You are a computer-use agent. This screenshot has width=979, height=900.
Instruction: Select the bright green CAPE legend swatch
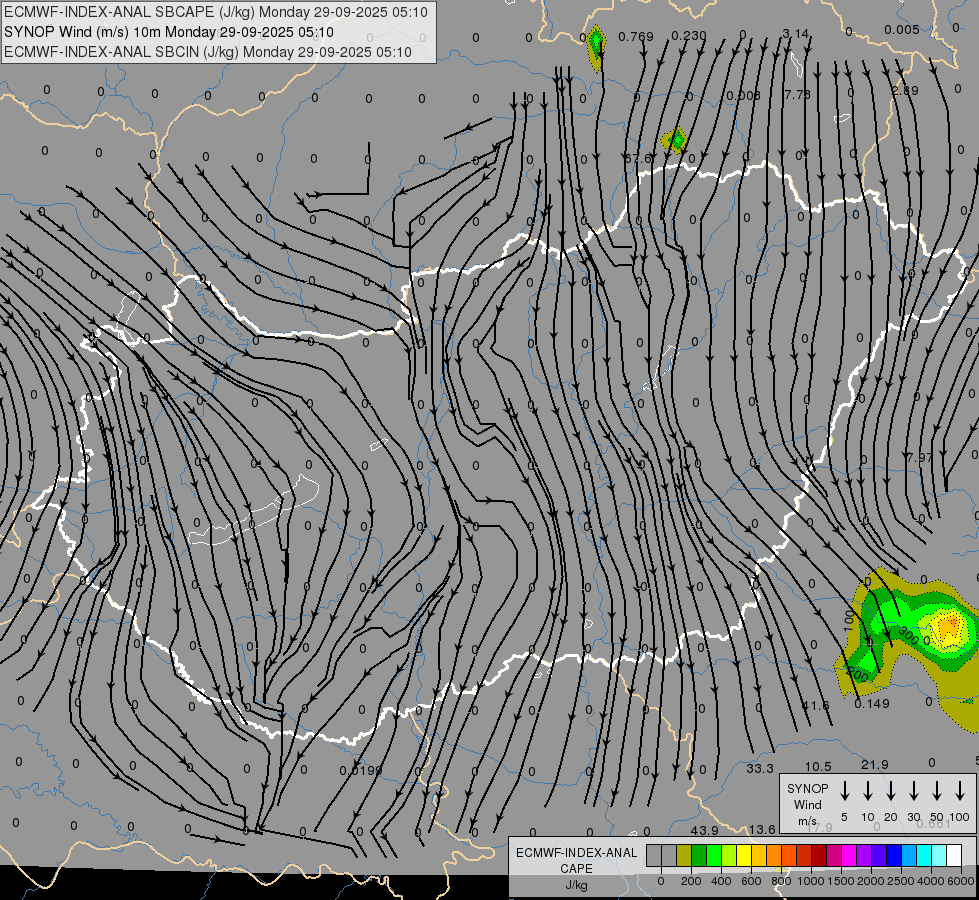click(x=714, y=855)
